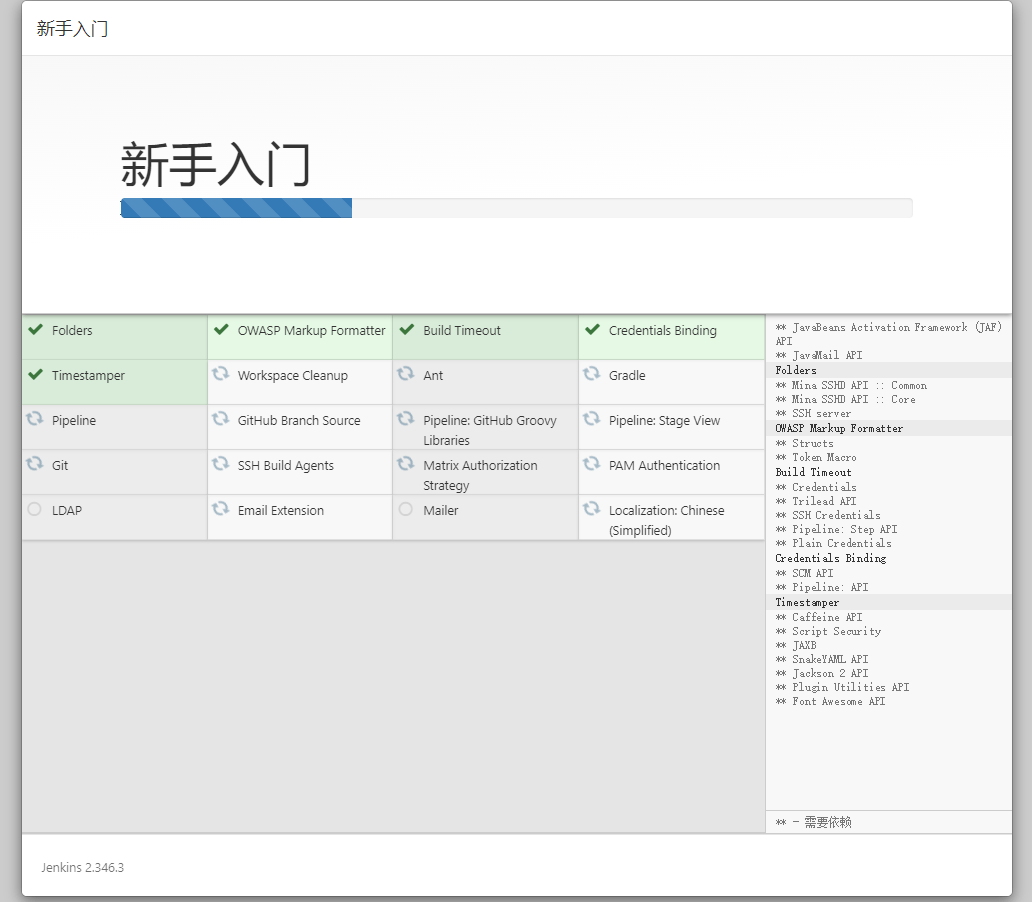1032x902 pixels.
Task: Click the pending circle next to Mailer
Action: (x=405, y=510)
